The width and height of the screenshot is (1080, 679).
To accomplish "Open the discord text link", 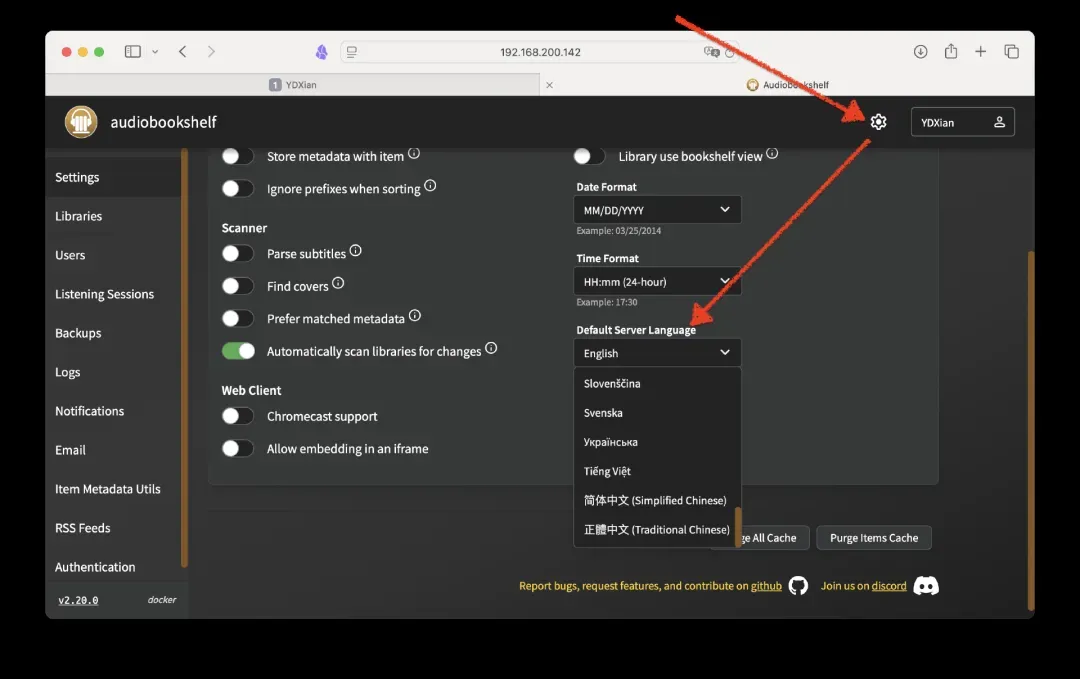I will tap(888, 586).
